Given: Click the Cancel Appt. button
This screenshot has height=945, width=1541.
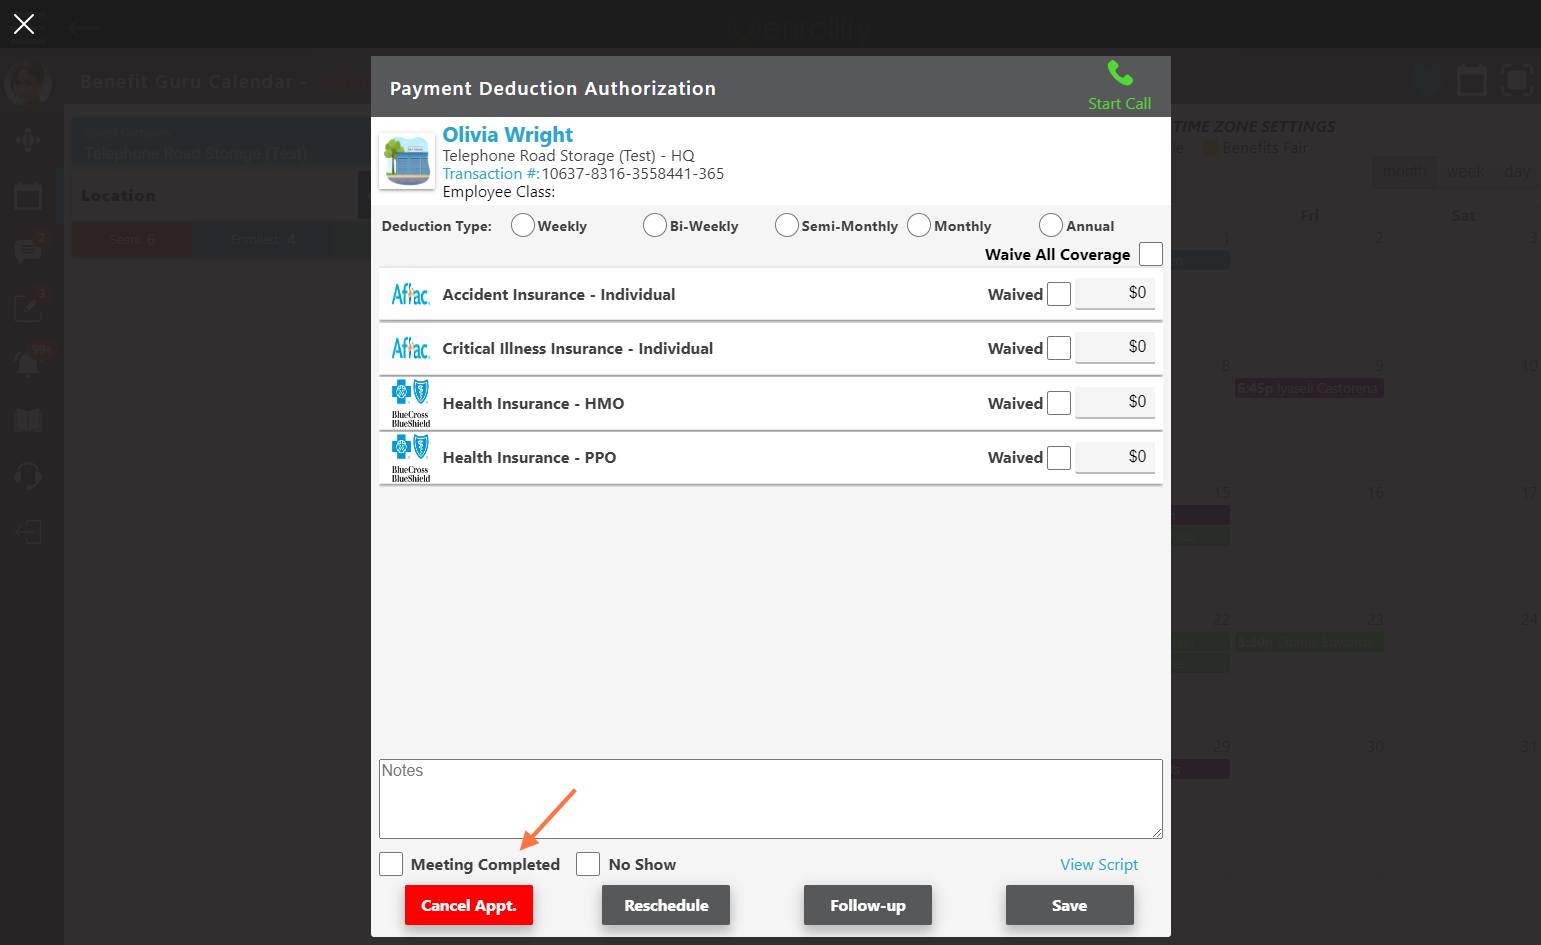Looking at the screenshot, I should click(x=469, y=905).
